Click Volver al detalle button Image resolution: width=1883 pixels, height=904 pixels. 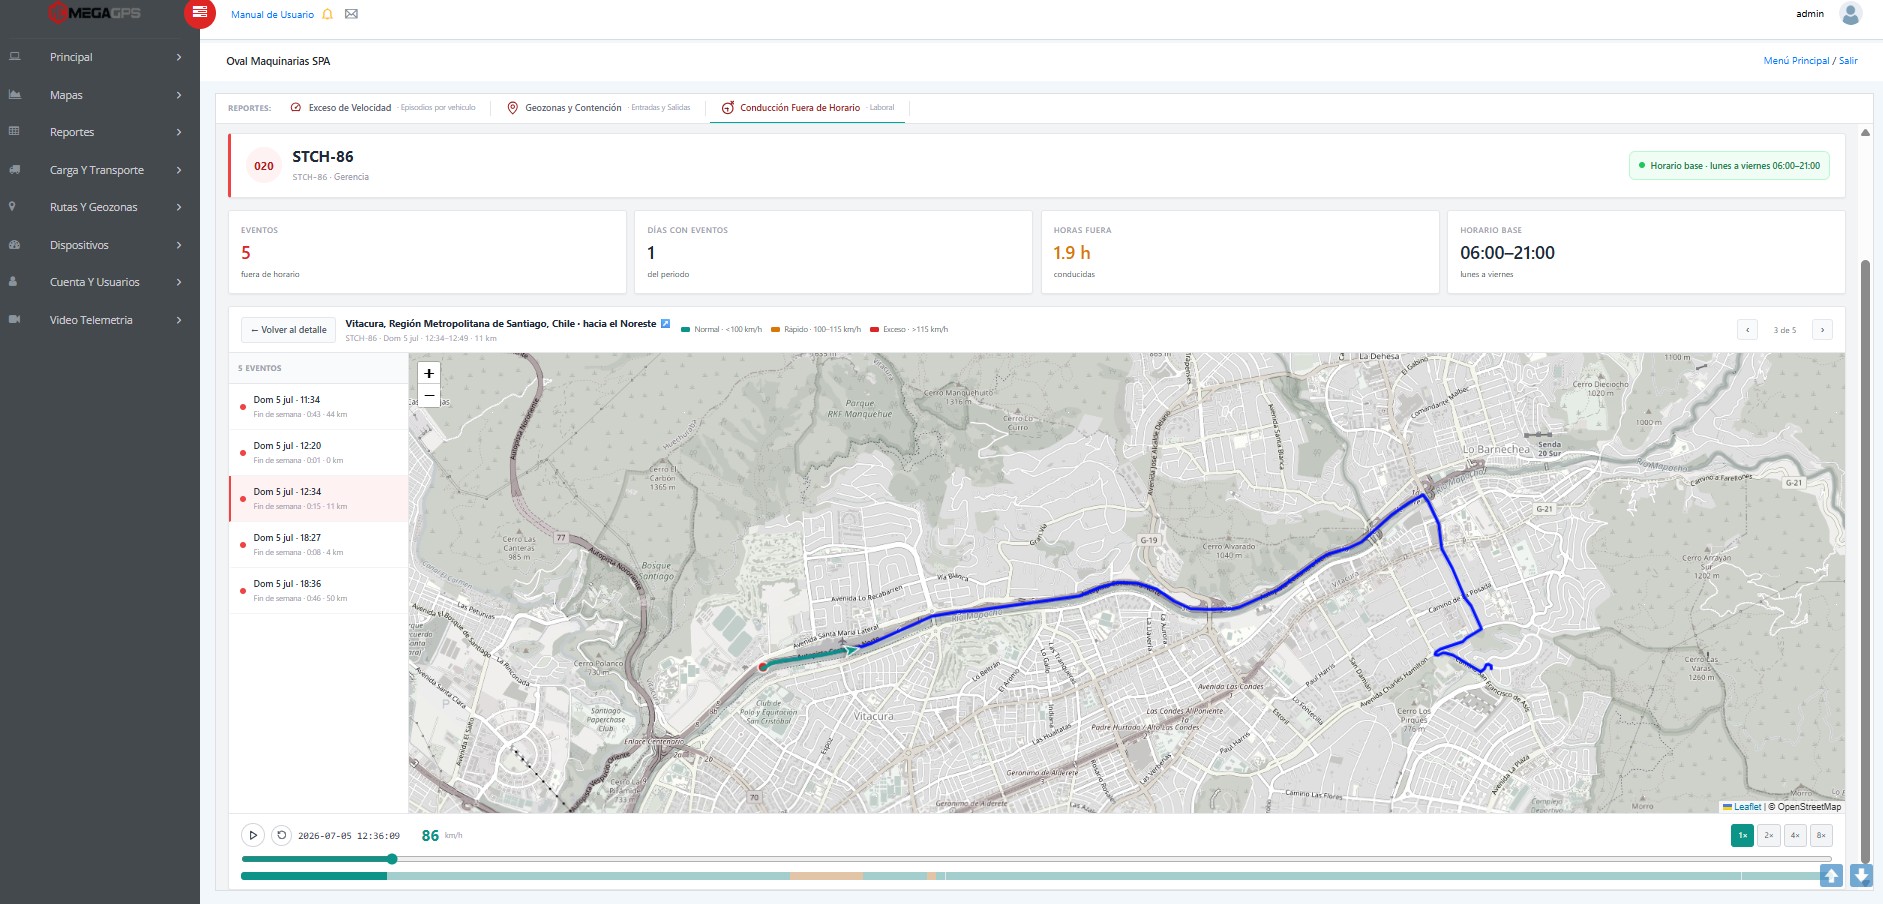[x=289, y=330]
